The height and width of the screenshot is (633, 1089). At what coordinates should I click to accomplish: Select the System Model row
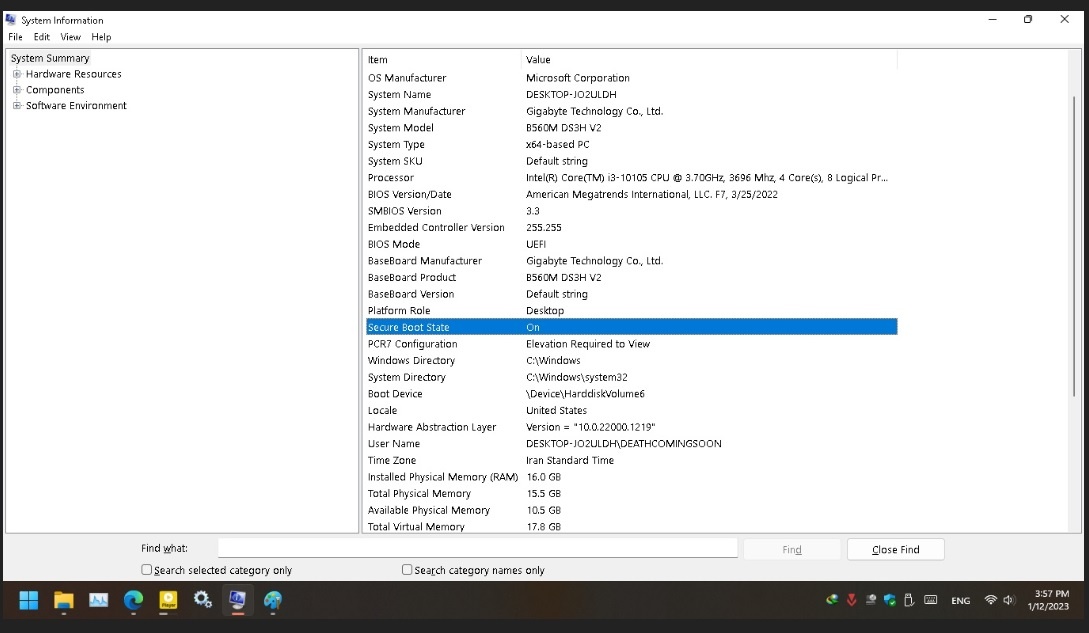pyautogui.click(x=631, y=128)
